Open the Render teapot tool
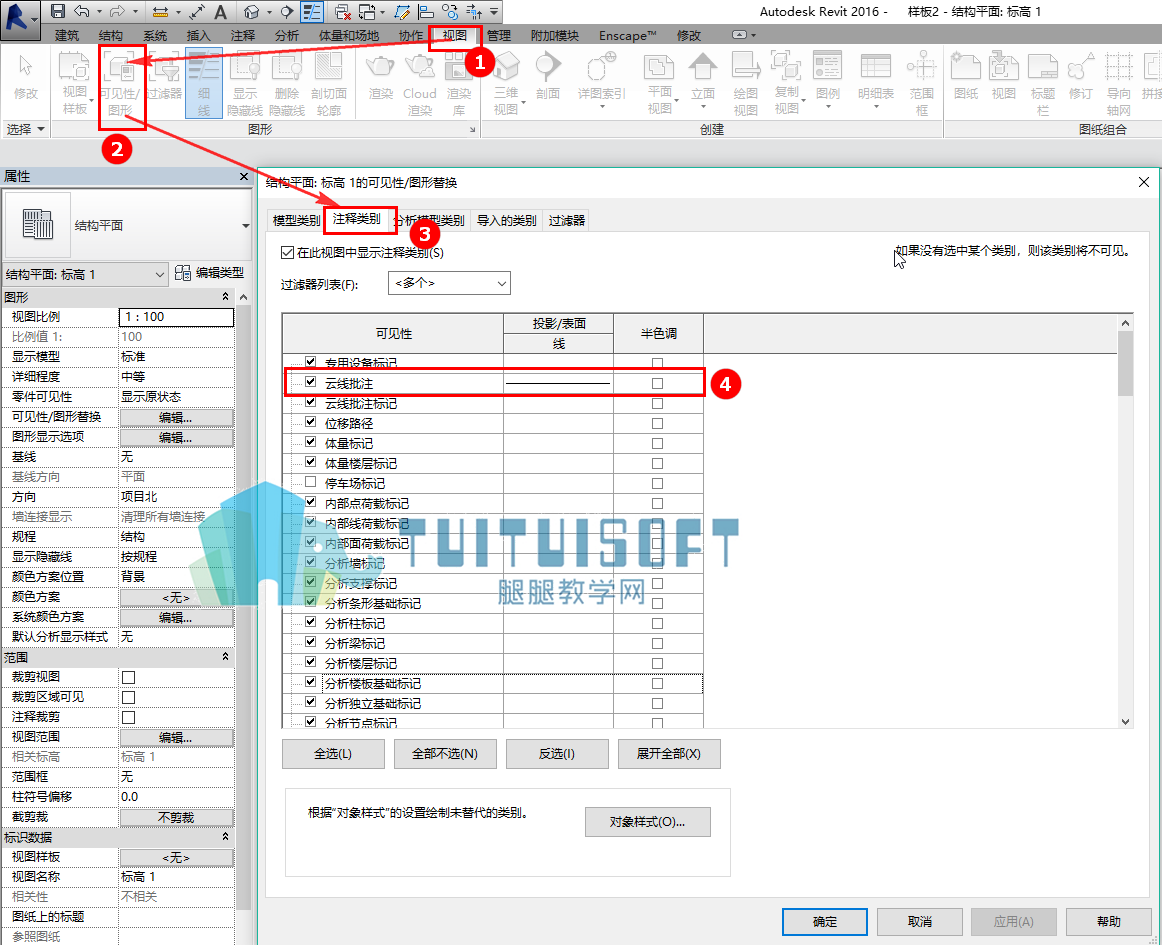 click(x=380, y=76)
